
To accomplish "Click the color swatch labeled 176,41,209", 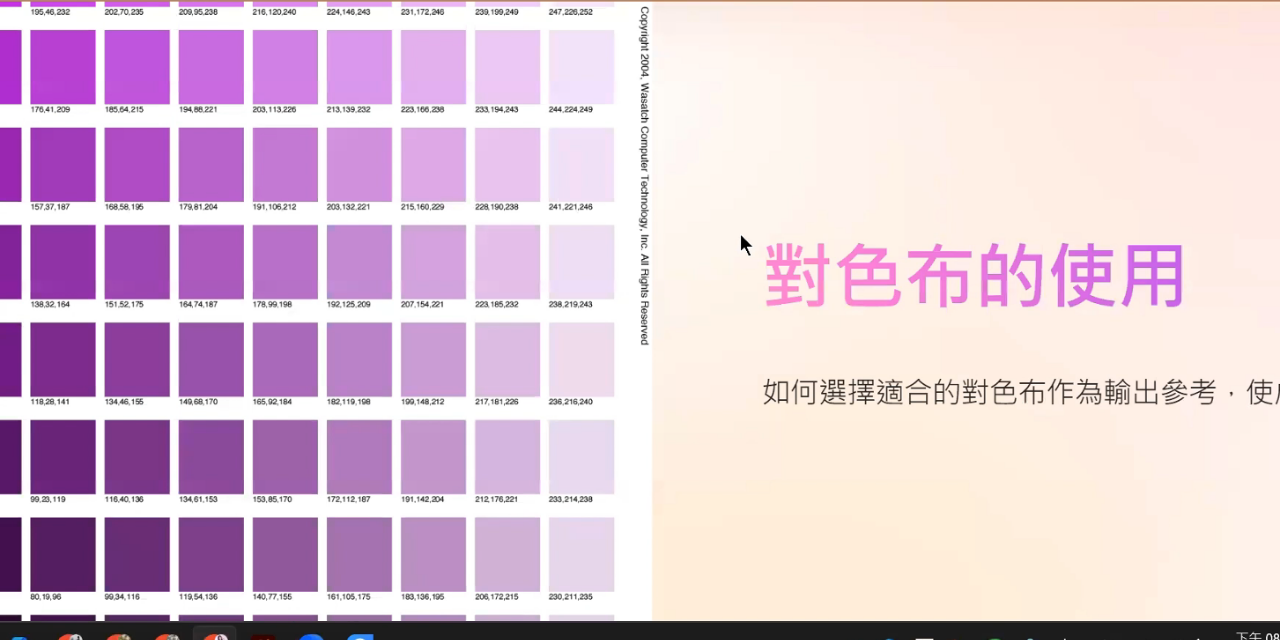I will [63, 66].
